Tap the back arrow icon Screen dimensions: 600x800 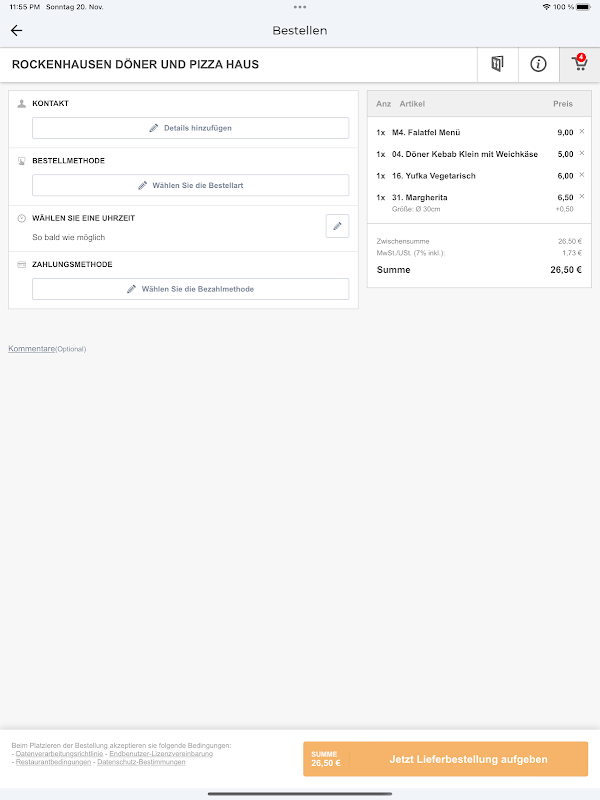point(16,30)
